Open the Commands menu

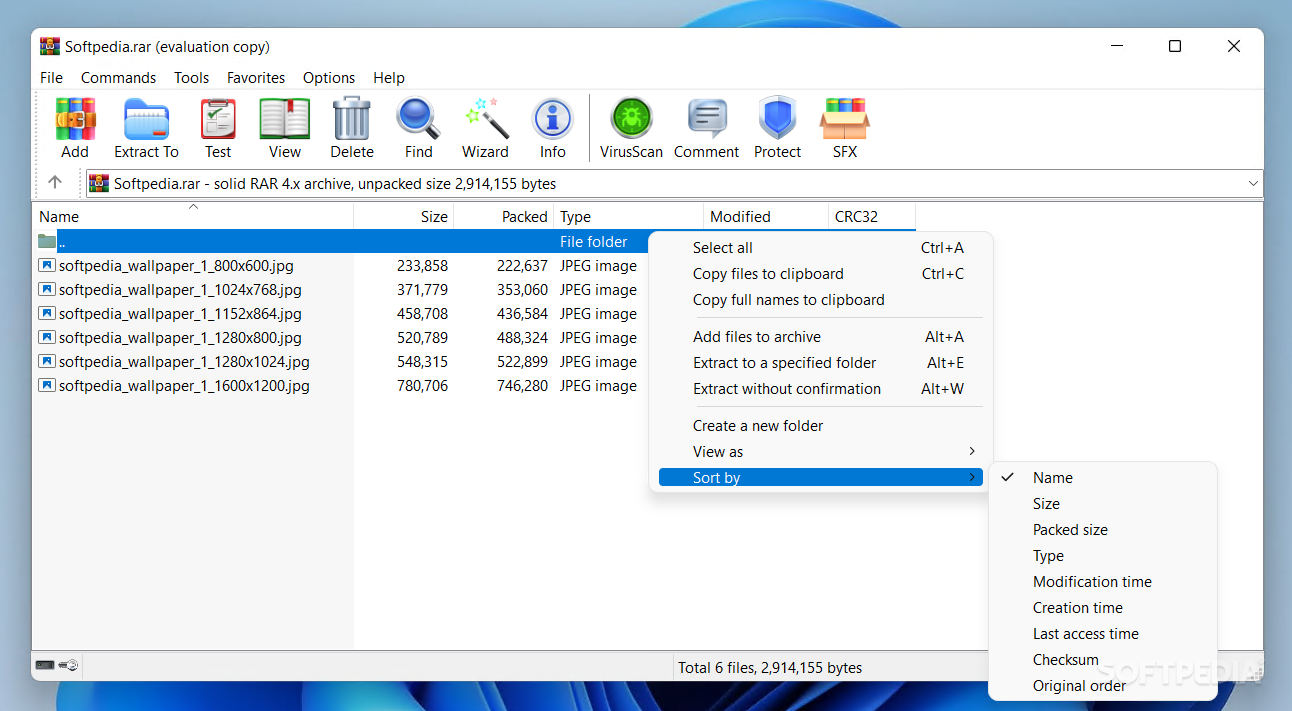[118, 77]
